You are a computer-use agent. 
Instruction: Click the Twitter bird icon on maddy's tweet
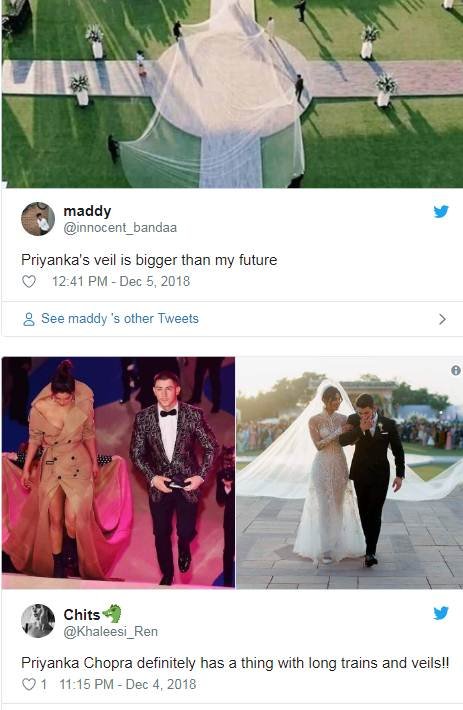tap(441, 211)
